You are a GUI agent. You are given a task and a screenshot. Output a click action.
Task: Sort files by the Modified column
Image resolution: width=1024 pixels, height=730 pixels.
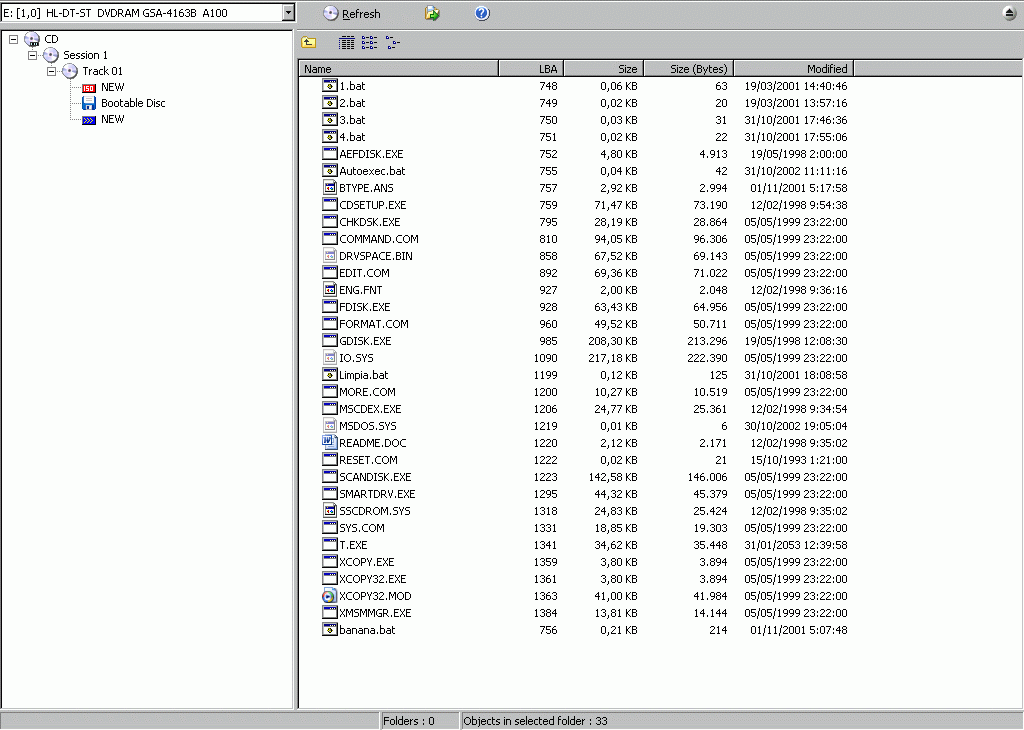794,68
